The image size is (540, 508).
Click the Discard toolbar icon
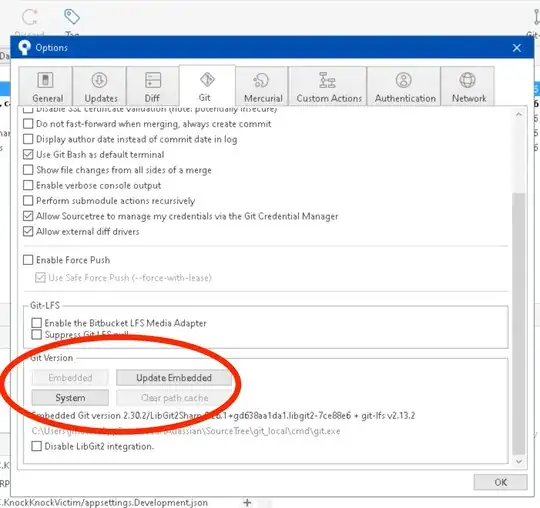[x=30, y=17]
